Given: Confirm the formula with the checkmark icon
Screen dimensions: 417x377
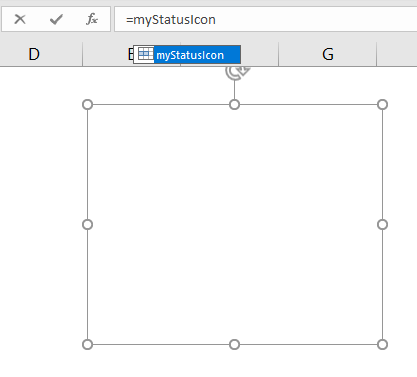Looking at the screenshot, I should (56, 19).
